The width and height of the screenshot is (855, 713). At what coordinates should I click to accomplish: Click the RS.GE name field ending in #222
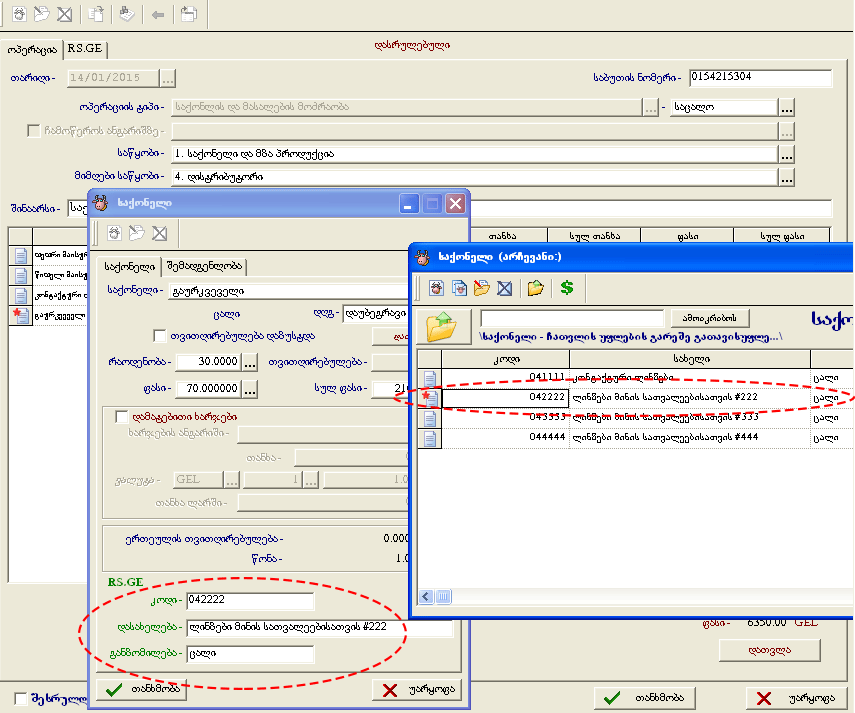click(320, 627)
